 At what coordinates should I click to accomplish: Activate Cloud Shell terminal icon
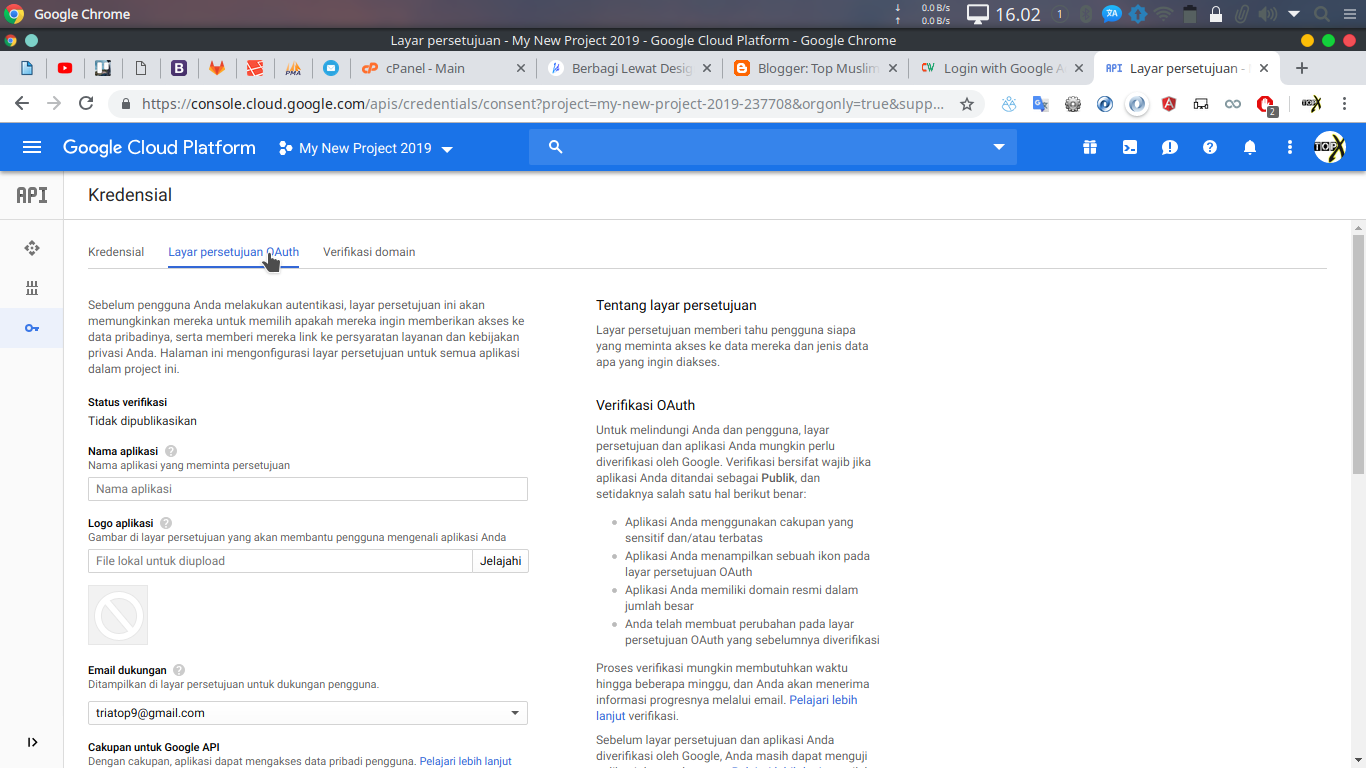(1129, 147)
